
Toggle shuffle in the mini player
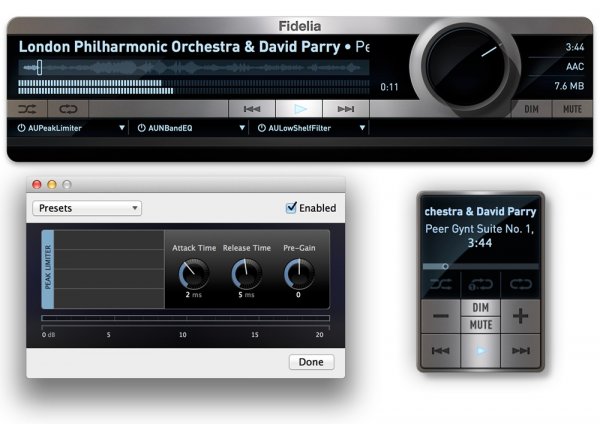coord(440,284)
